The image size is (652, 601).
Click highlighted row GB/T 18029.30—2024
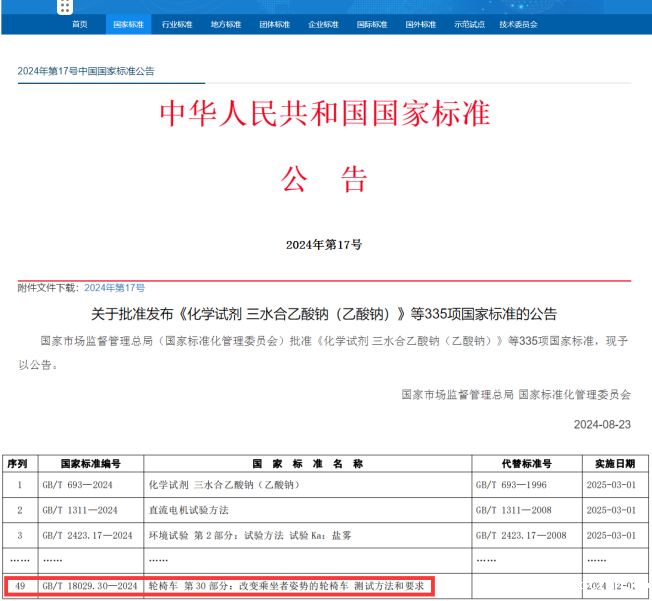(88, 584)
